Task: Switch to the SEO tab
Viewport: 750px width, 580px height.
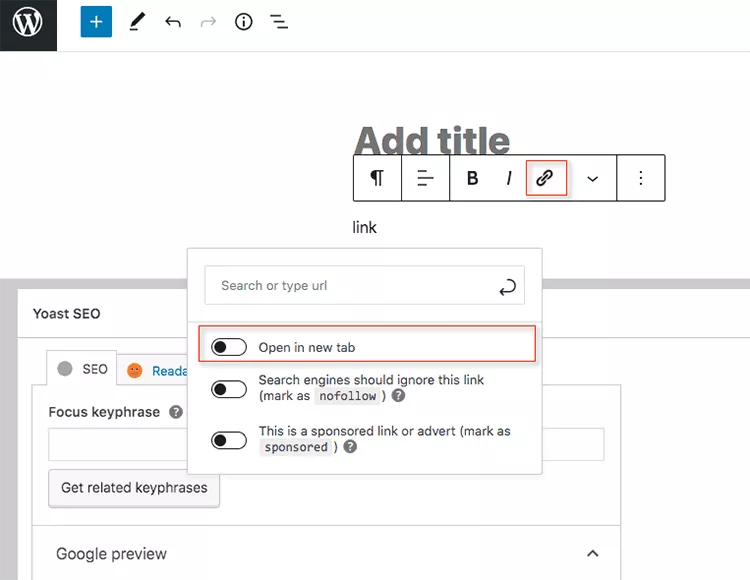Action: point(83,369)
